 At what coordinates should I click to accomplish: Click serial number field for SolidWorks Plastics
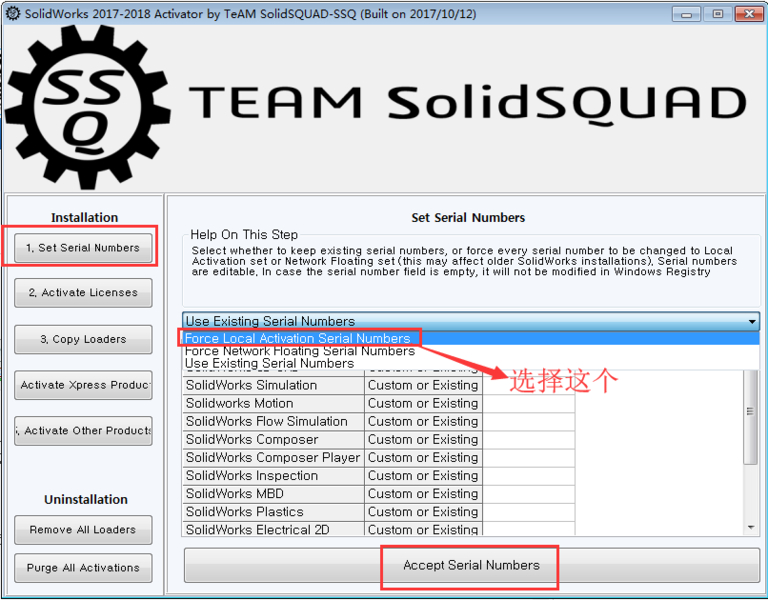click(528, 512)
